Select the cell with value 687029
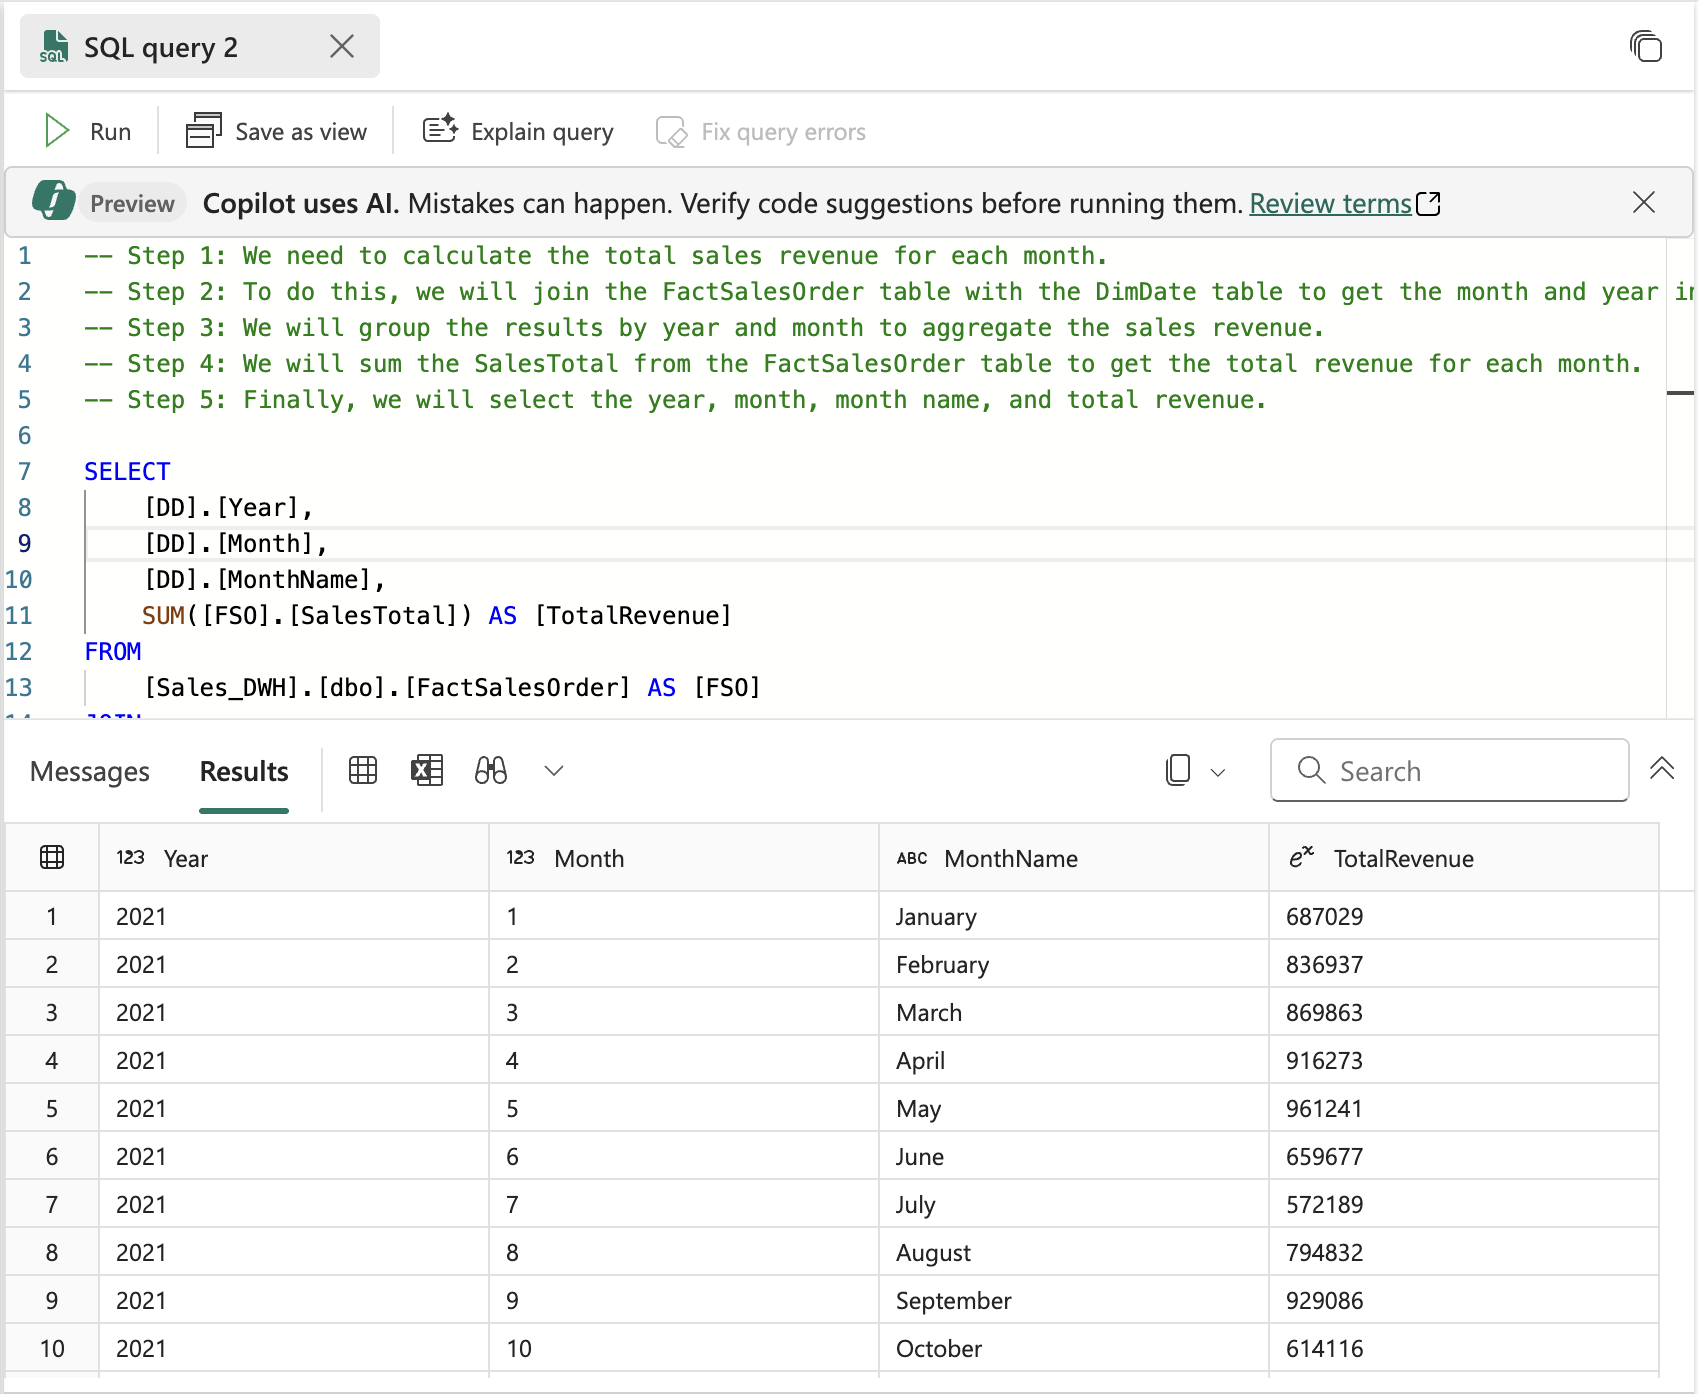Viewport: 1698px width, 1394px height. (x=1464, y=916)
